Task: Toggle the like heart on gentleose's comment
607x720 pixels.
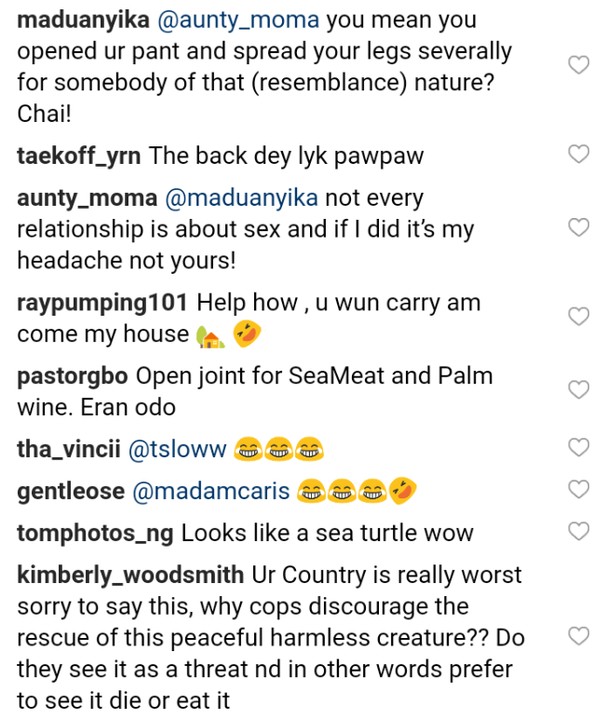Action: coord(577,488)
